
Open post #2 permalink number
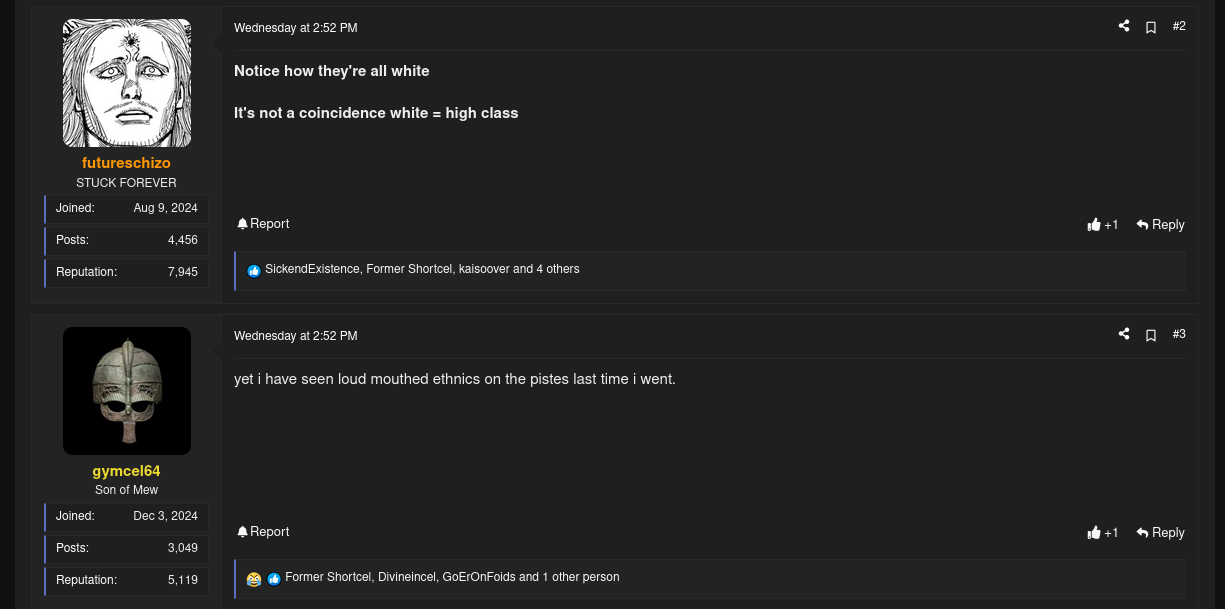coord(1179,27)
